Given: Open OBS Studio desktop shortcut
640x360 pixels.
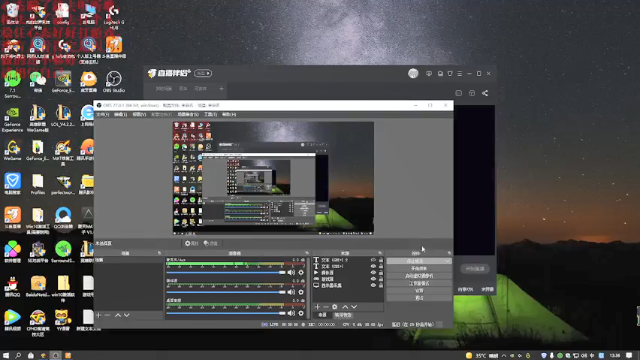Looking at the screenshot, I should (113, 82).
